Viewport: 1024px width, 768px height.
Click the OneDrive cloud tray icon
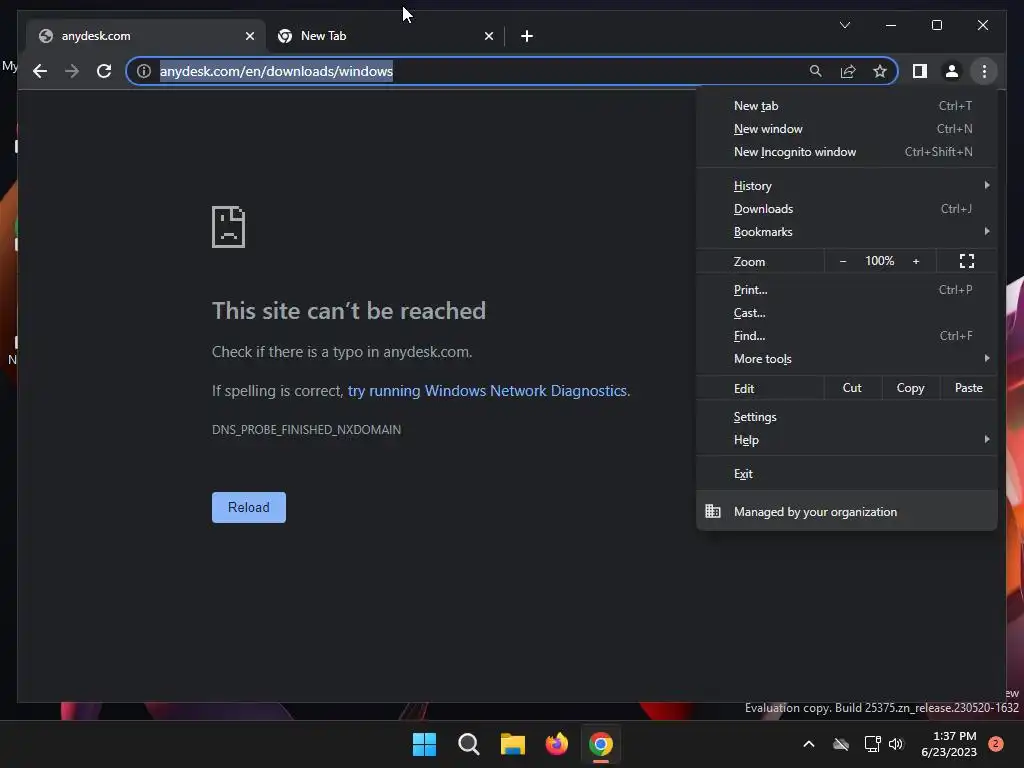tap(841, 744)
